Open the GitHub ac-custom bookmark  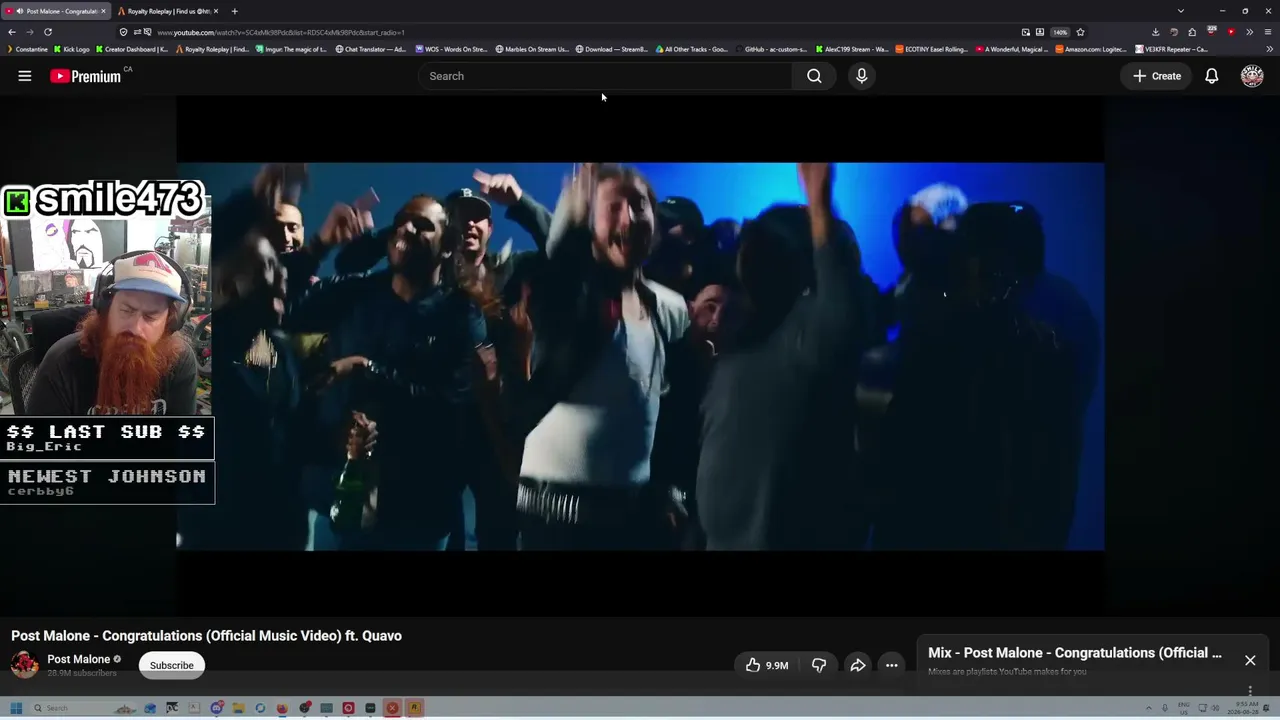[770, 49]
